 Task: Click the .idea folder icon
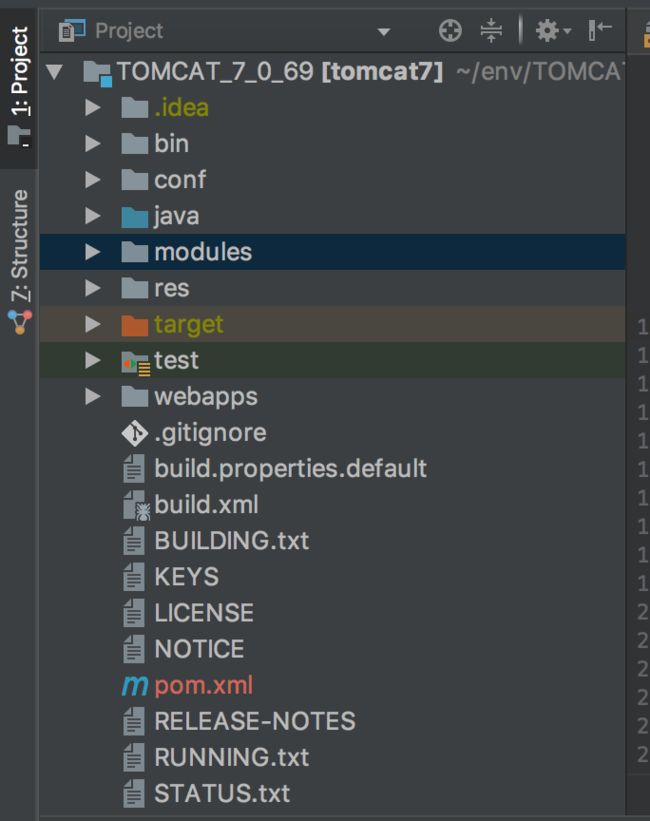click(135, 108)
